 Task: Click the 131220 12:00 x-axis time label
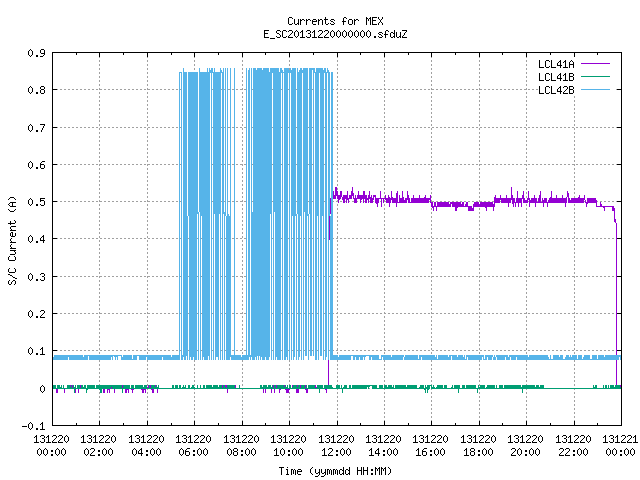click(336, 446)
